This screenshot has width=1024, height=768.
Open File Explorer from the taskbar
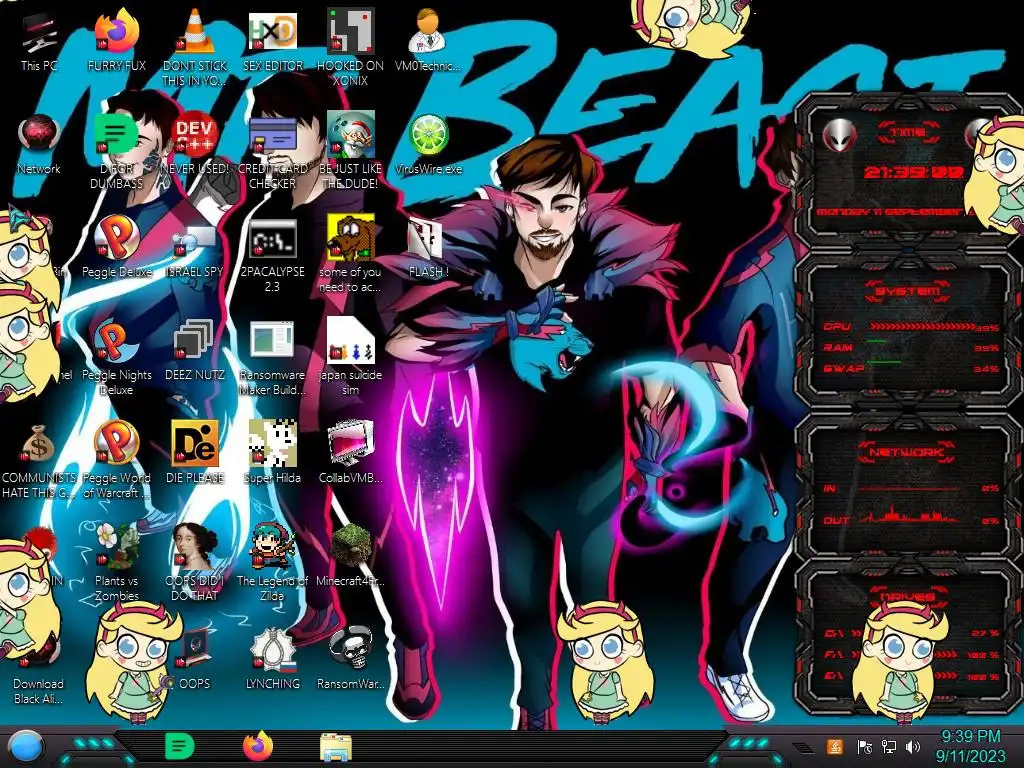pyautogui.click(x=336, y=747)
